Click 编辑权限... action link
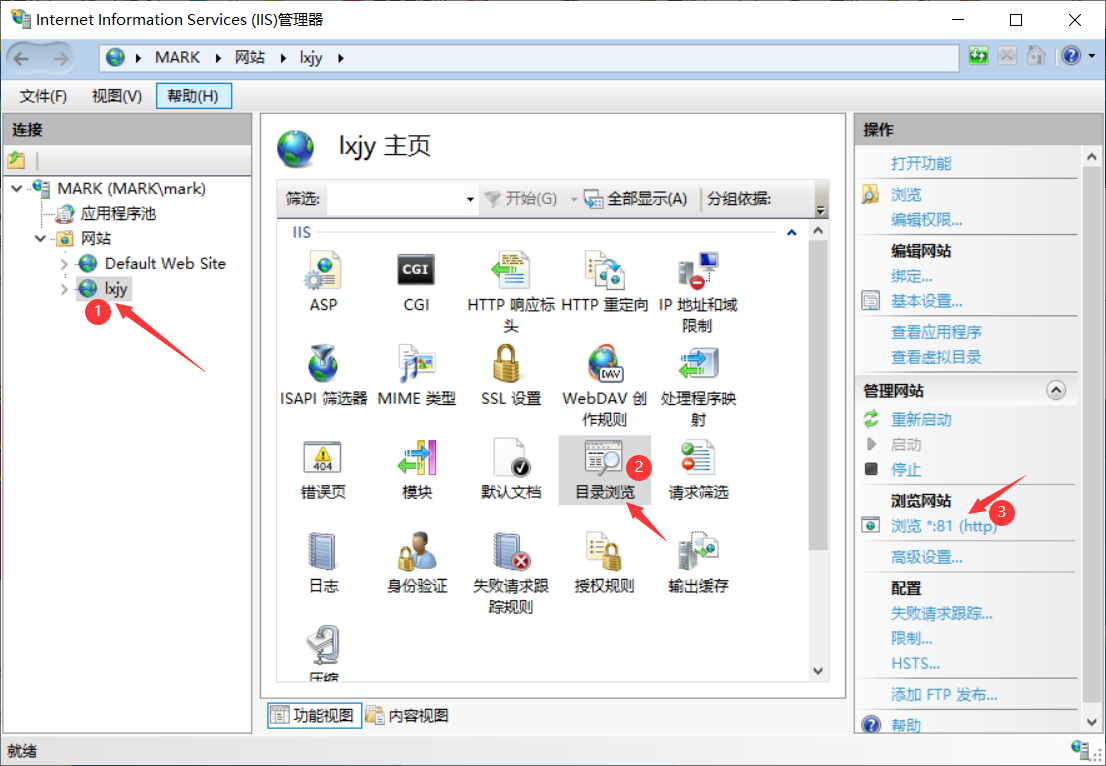Screen dimensions: 1106x766 926,220
